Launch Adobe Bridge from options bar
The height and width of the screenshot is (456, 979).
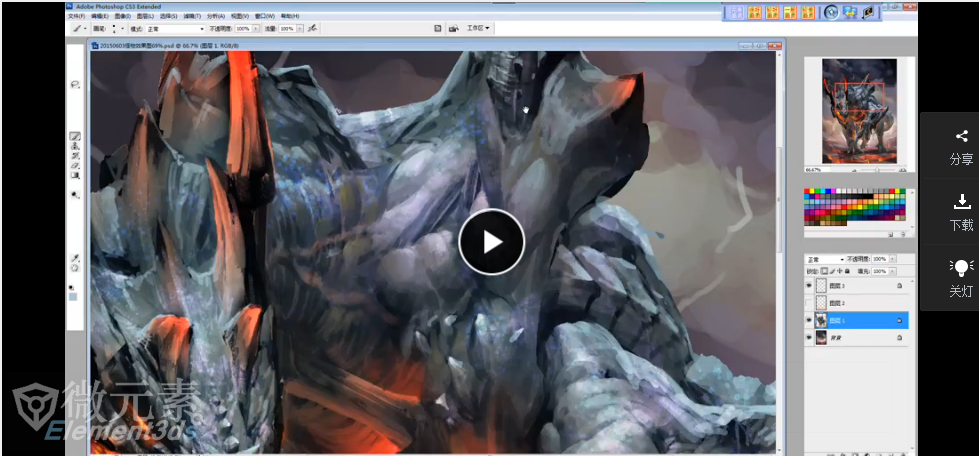click(453, 28)
